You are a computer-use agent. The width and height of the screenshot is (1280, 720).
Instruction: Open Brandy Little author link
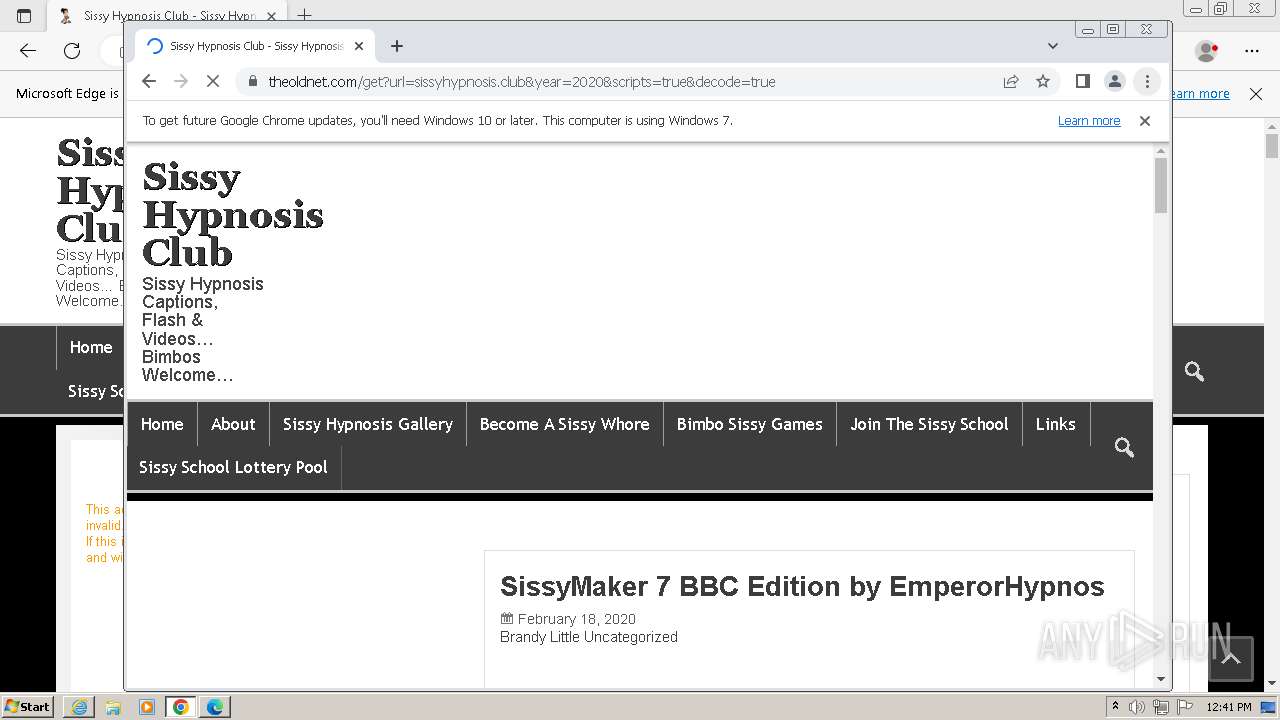[540, 637]
